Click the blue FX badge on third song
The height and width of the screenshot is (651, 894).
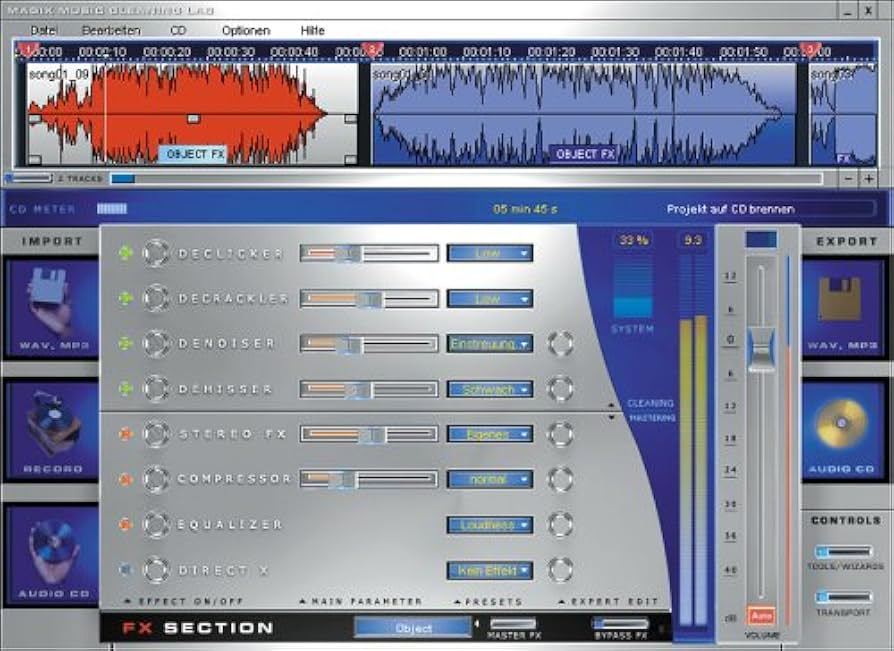843,158
